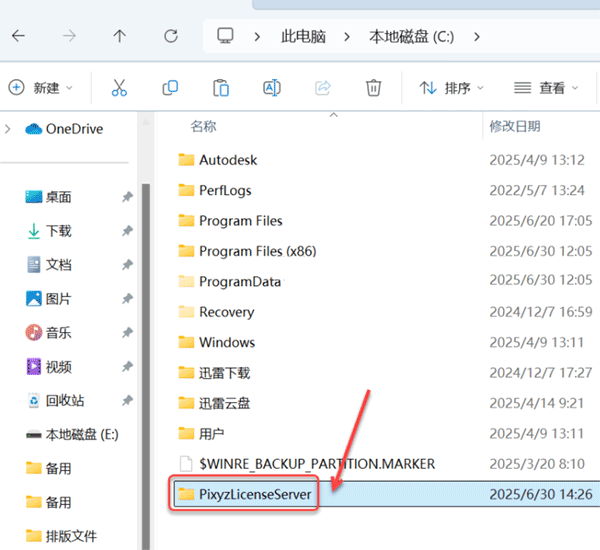Click the Delete trash can icon
The height and width of the screenshot is (550, 600).
tap(373, 88)
